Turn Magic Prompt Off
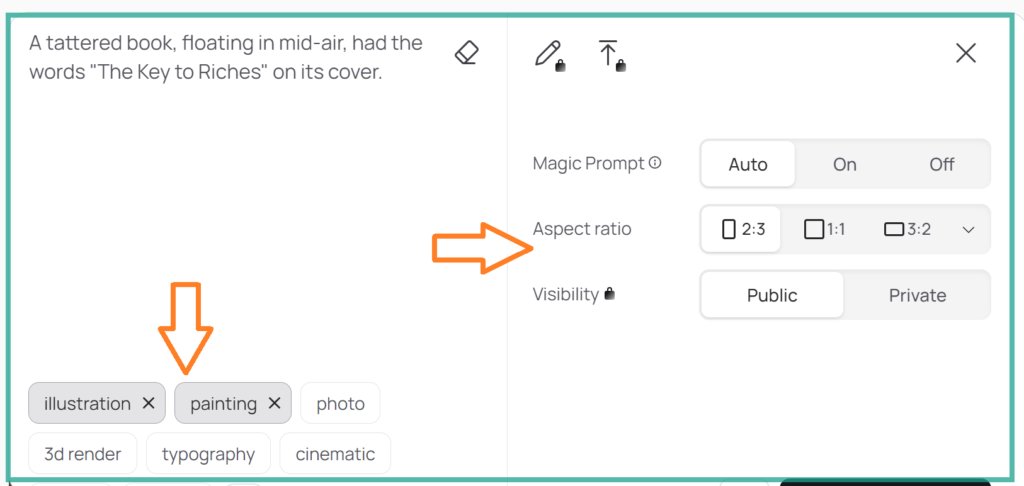The height and width of the screenshot is (486, 1024). (942, 164)
